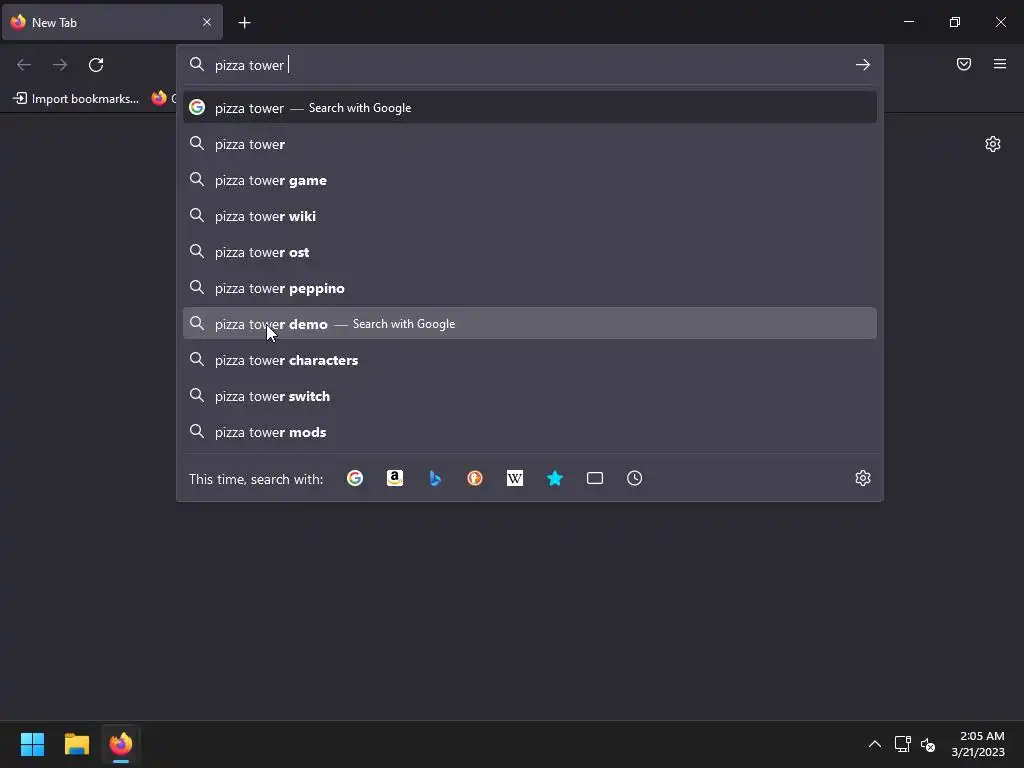1024x768 pixels.
Task: Search this time with Wikipedia
Action: pyautogui.click(x=515, y=478)
